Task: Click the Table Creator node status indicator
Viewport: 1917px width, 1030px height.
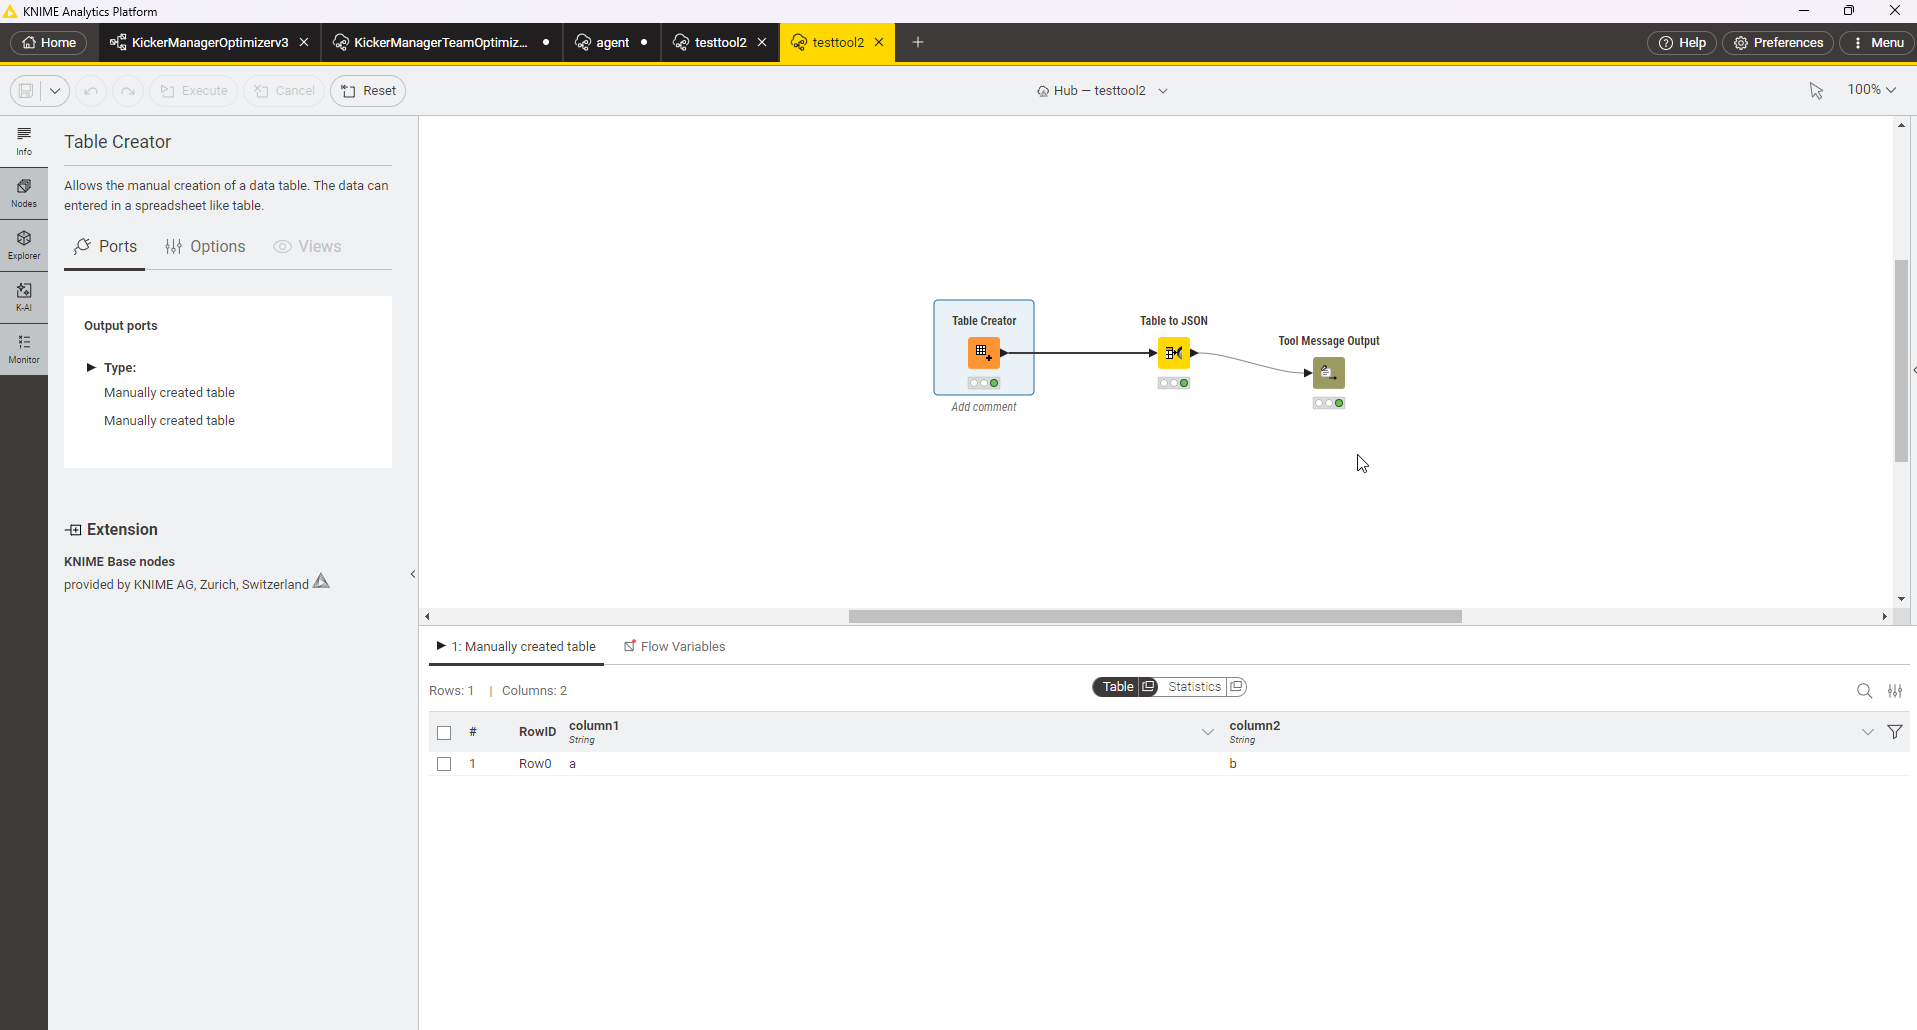Action: [x=984, y=383]
